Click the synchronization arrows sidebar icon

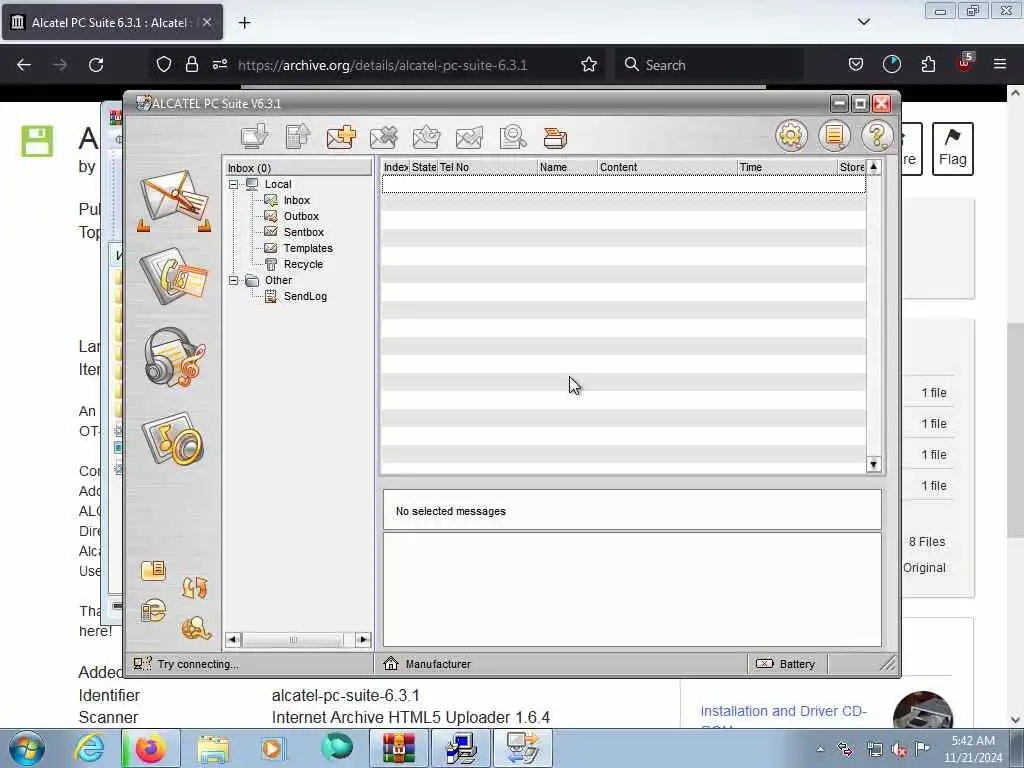[x=195, y=587]
